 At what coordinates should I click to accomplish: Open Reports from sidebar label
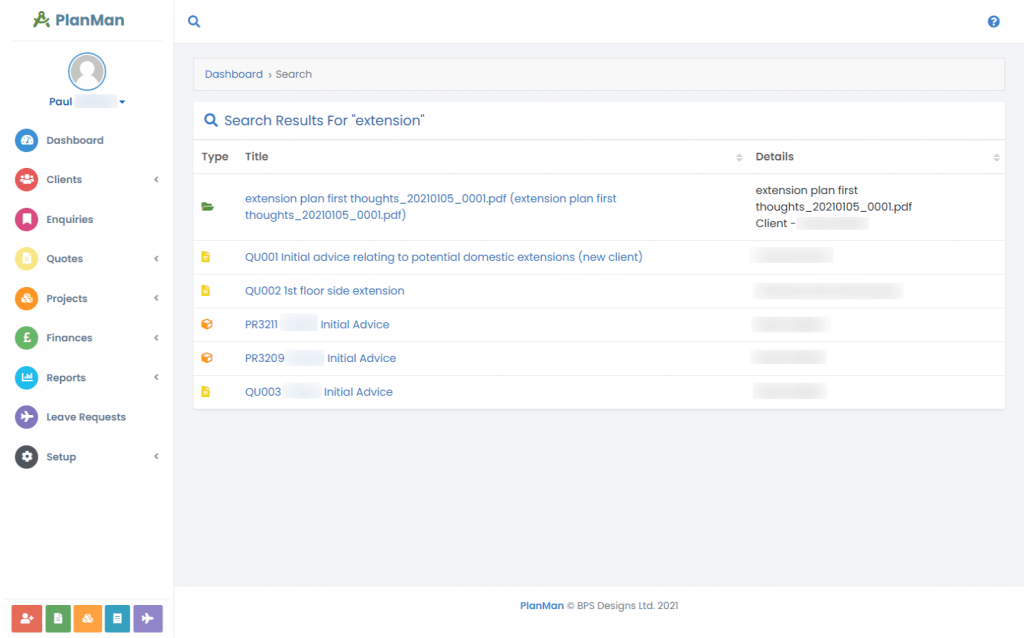[66, 377]
